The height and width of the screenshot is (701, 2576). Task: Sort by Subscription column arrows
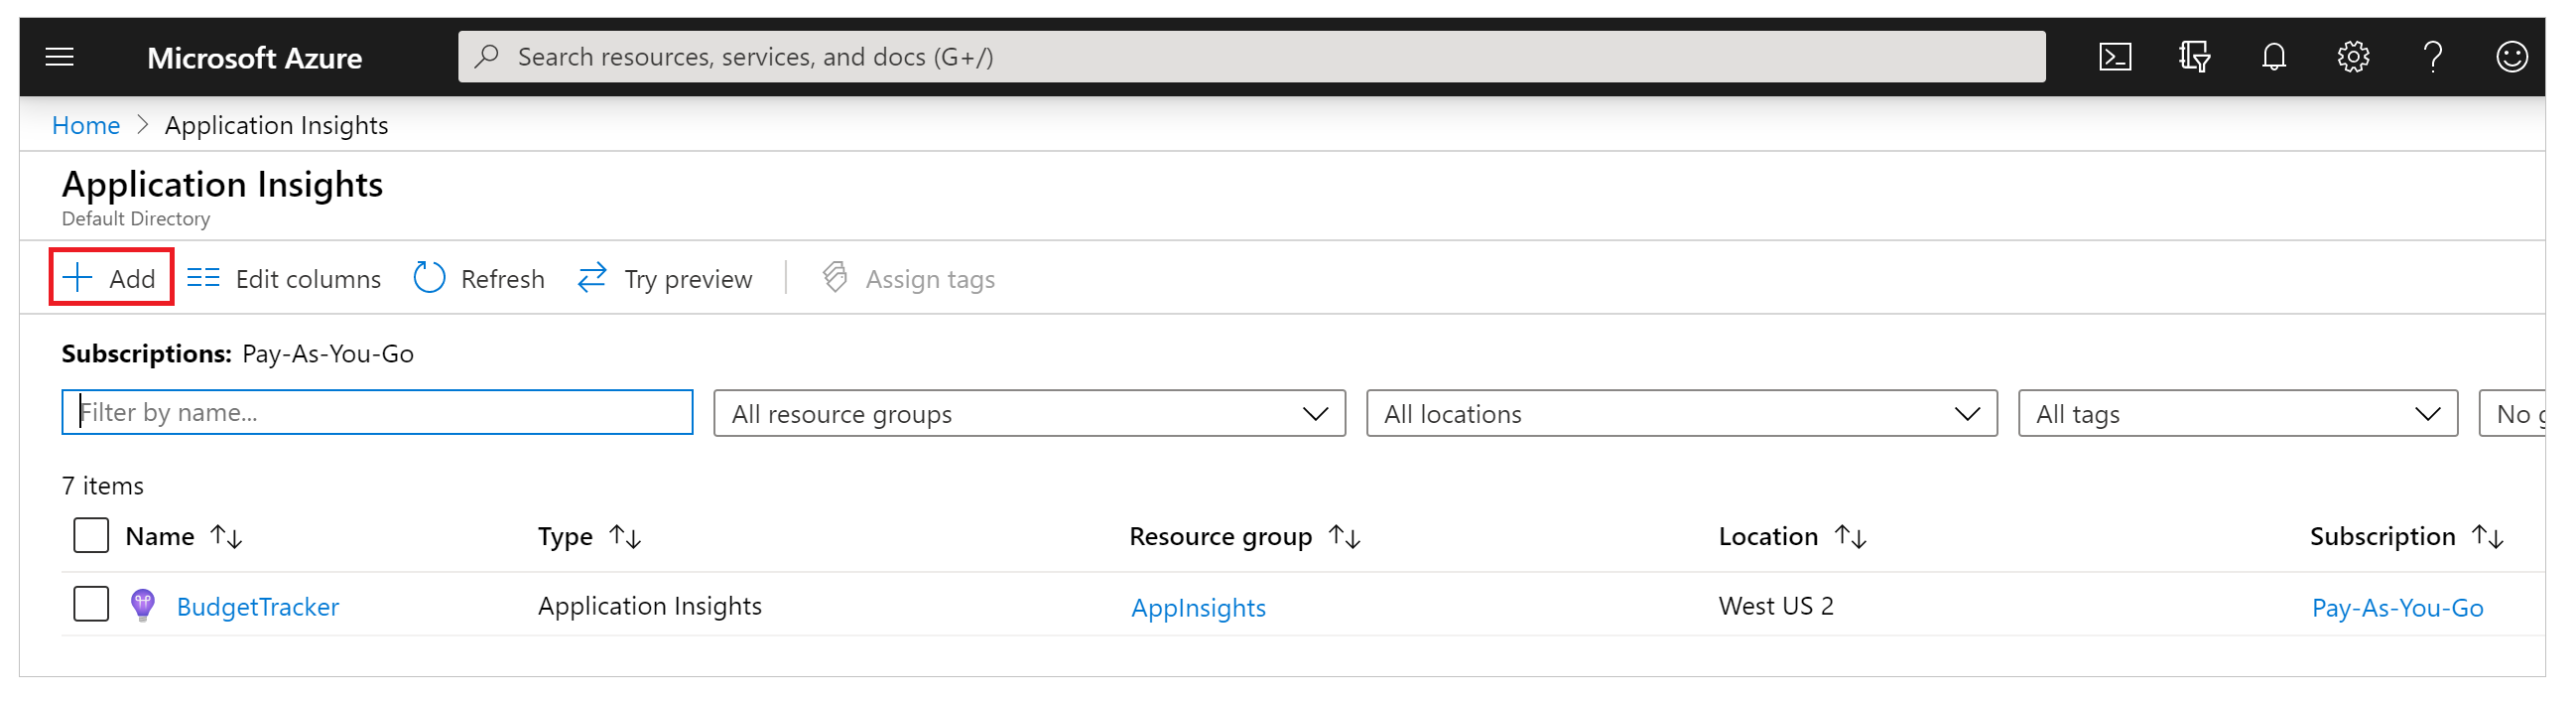2488,537
